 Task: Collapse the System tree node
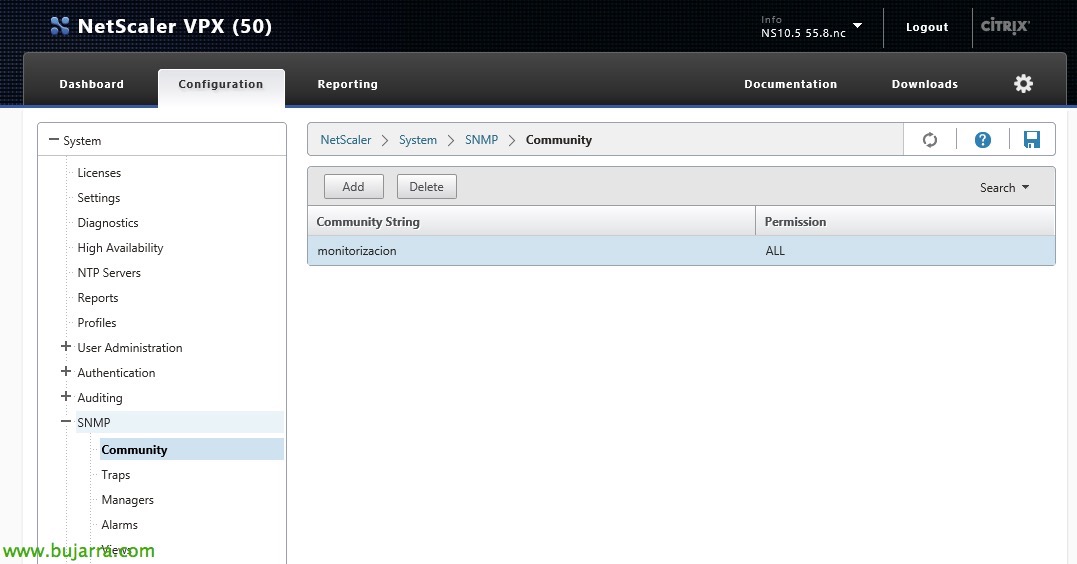pos(54,139)
